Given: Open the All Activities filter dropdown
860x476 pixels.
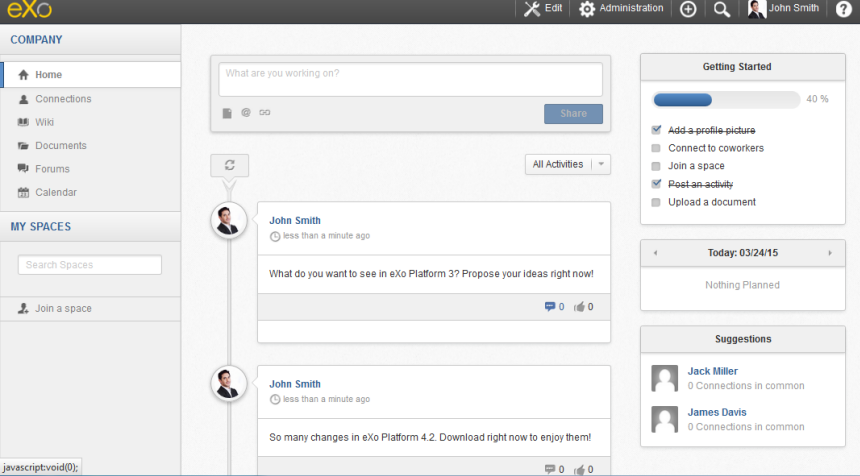Looking at the screenshot, I should pyautogui.click(x=568, y=165).
